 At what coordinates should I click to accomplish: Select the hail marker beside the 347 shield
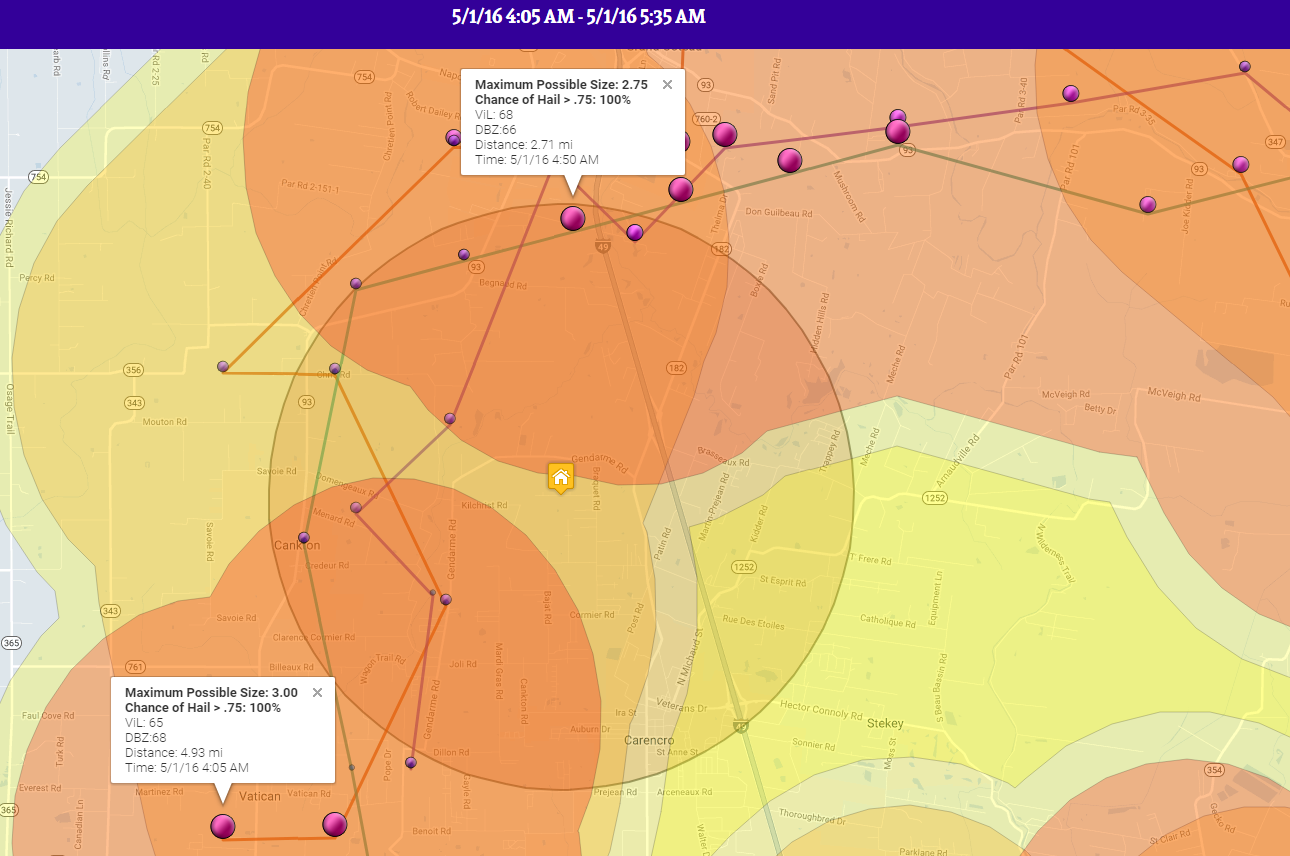tap(1241, 164)
